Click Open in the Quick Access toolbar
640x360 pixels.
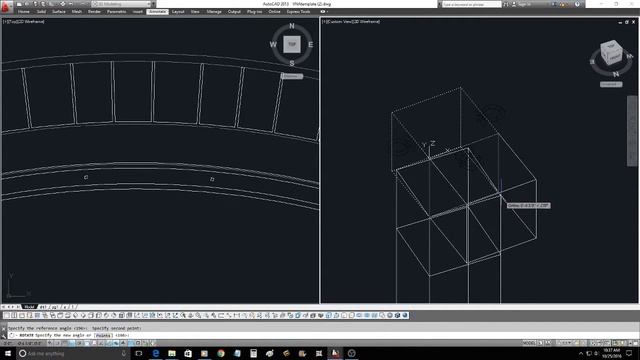point(27,4)
